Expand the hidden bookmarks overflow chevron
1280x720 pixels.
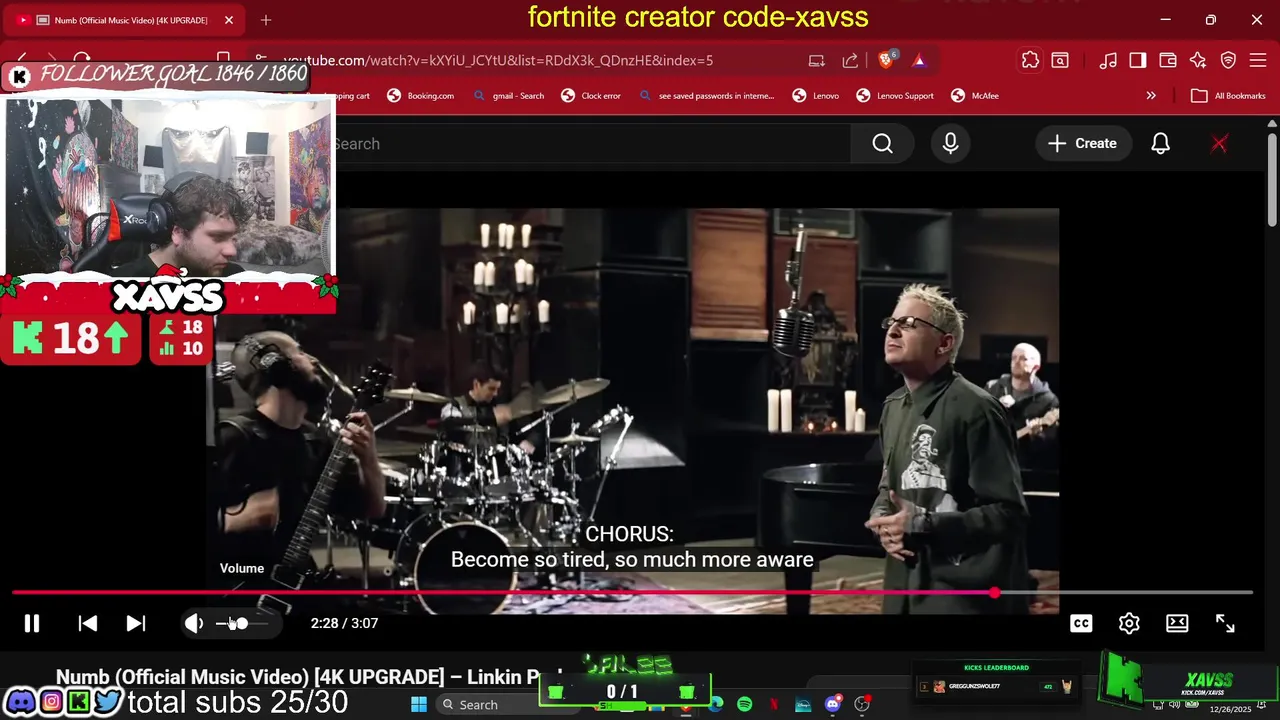(1151, 96)
